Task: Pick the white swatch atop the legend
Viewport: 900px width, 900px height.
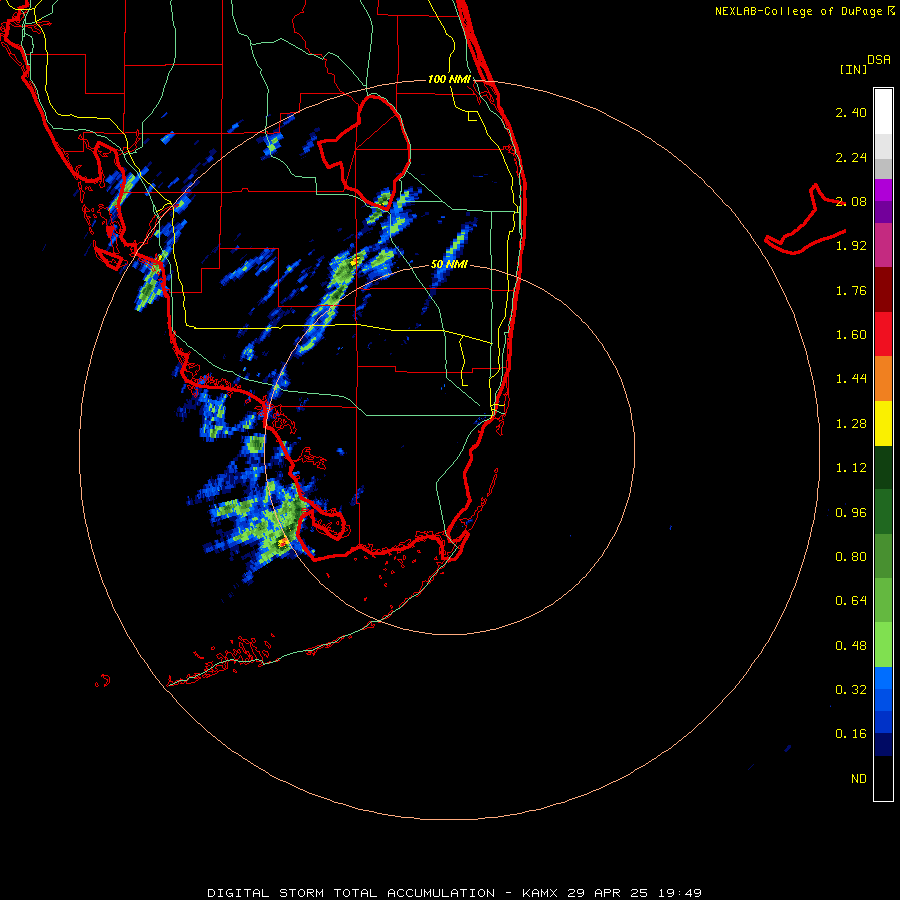Action: 883,111
